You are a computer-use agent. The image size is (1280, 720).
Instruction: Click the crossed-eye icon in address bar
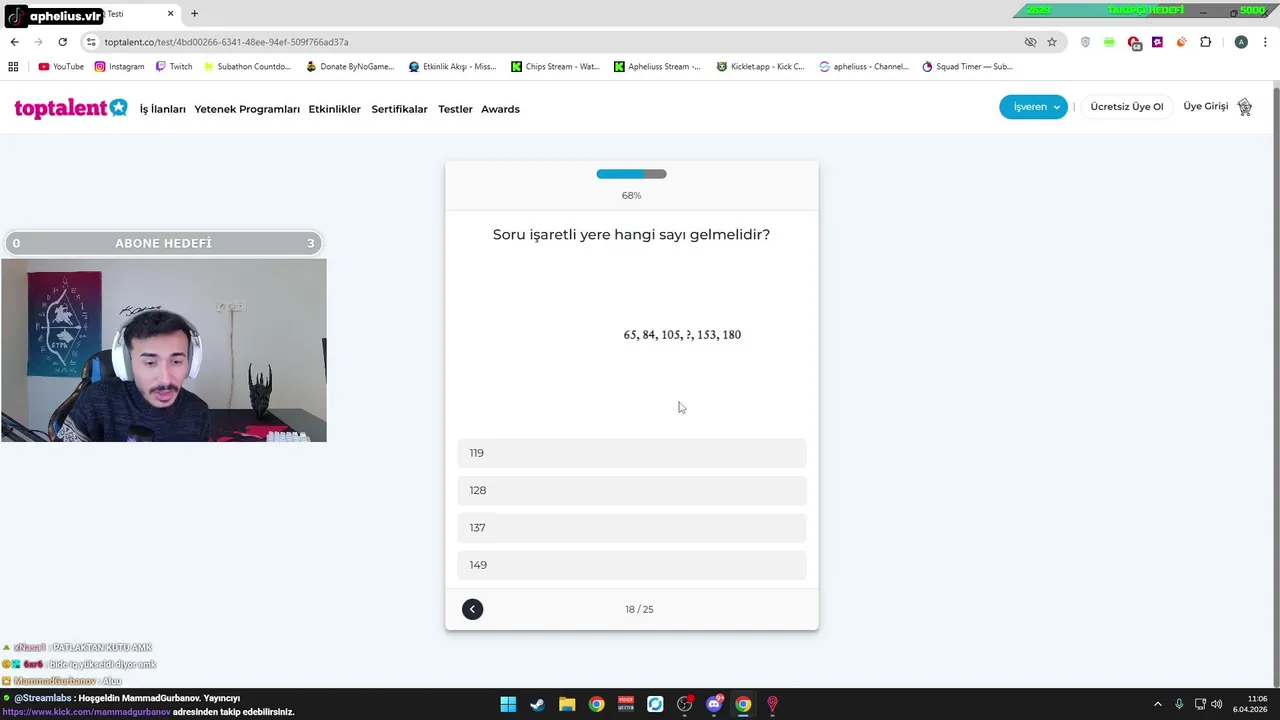tap(1030, 42)
